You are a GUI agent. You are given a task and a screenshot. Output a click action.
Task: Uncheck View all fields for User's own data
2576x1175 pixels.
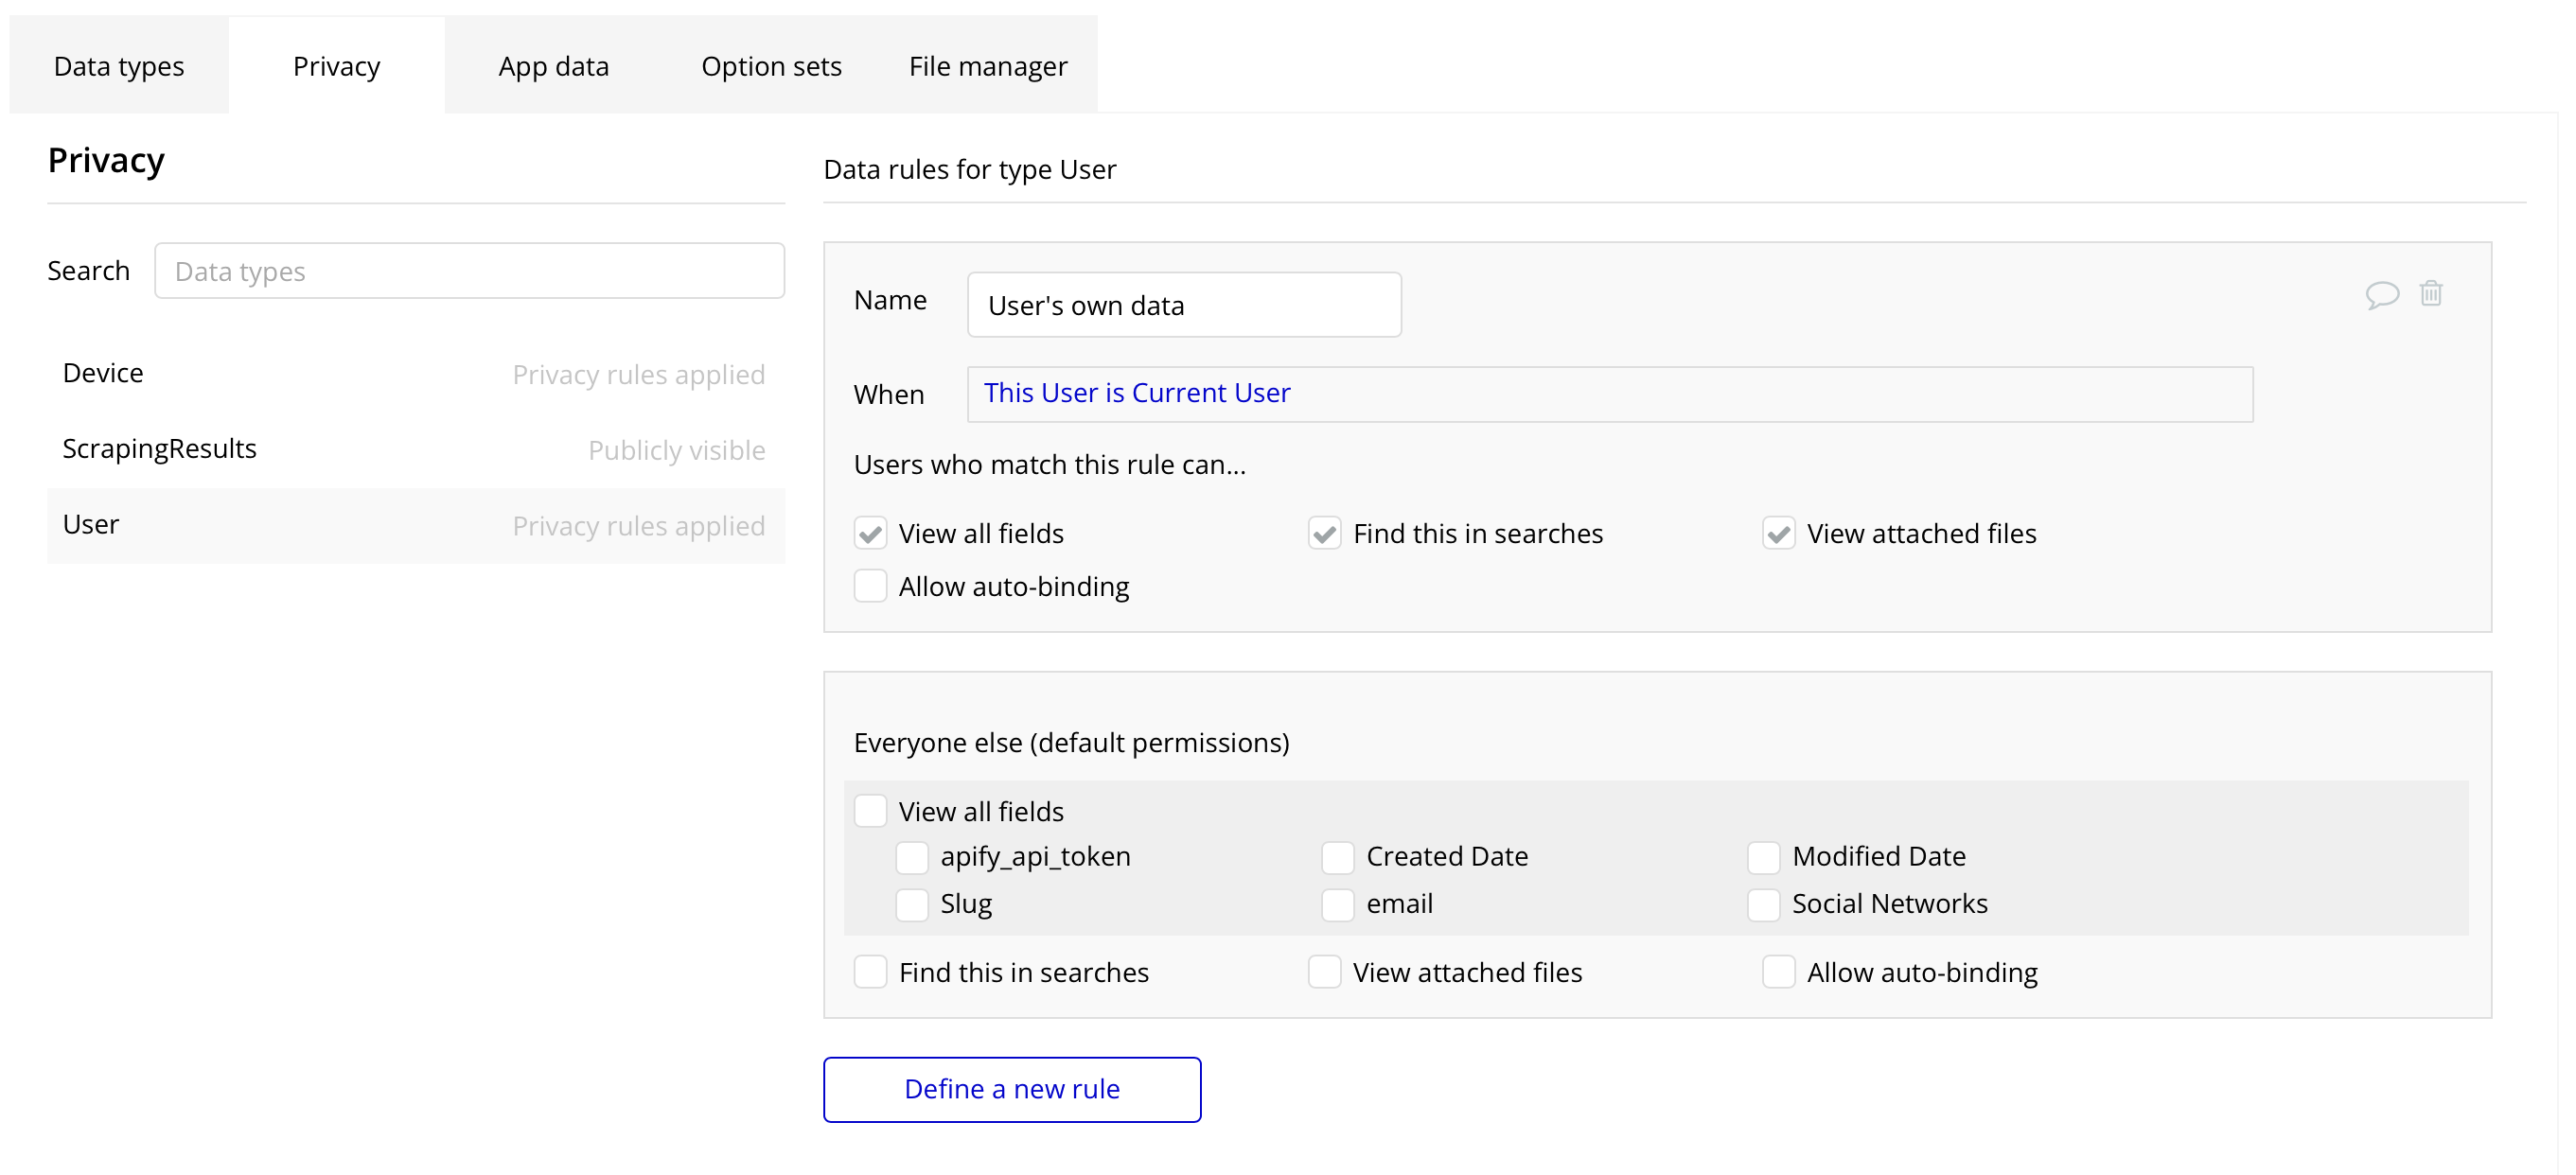pyautogui.click(x=870, y=533)
